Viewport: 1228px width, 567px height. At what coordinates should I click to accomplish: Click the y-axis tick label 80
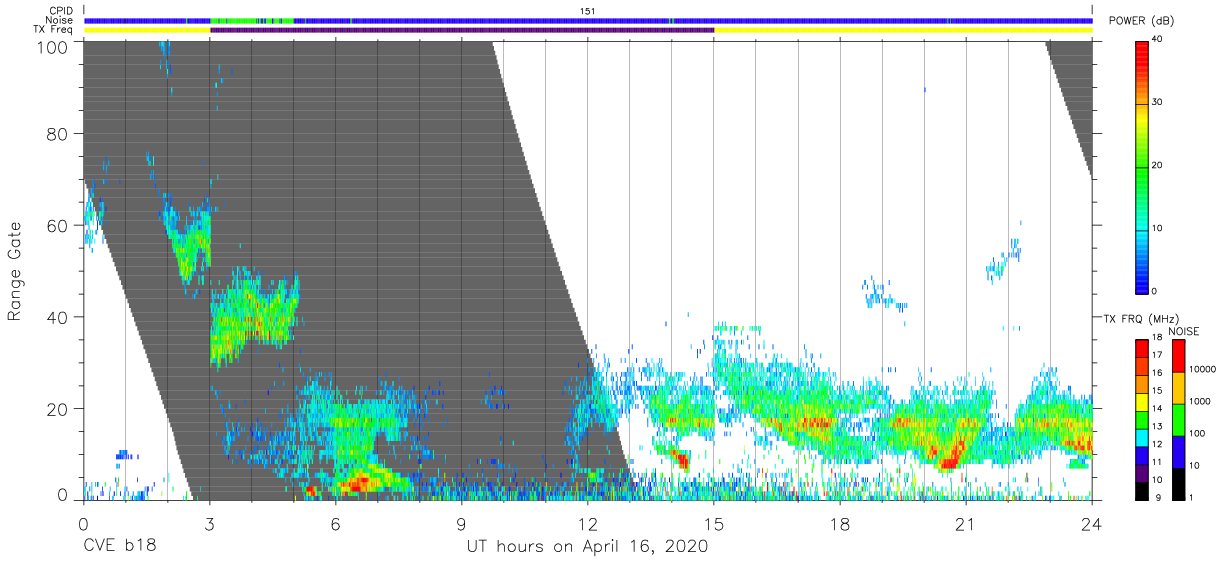pos(58,133)
